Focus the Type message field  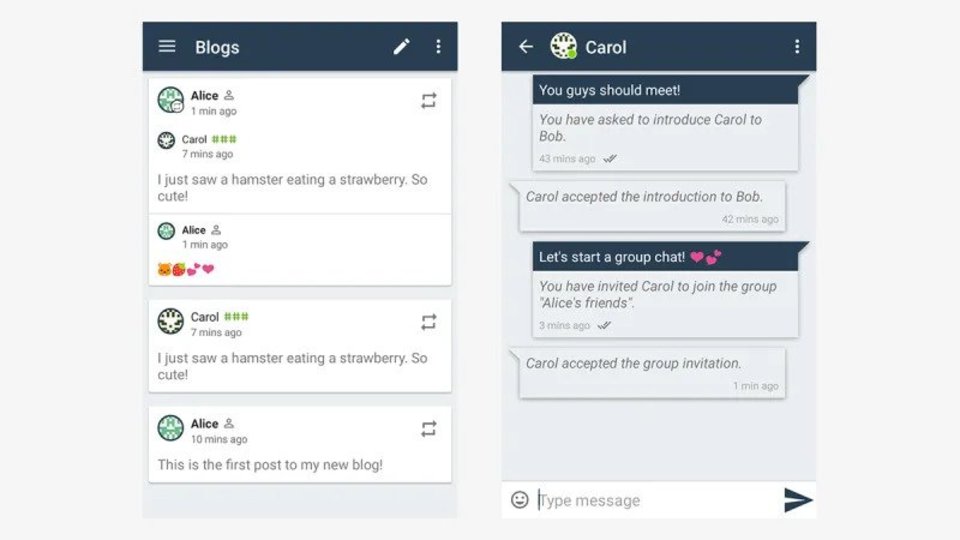click(656, 500)
